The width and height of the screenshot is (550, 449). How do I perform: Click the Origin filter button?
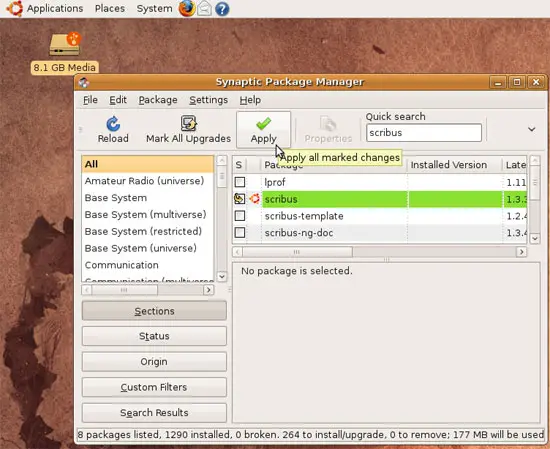(154, 362)
